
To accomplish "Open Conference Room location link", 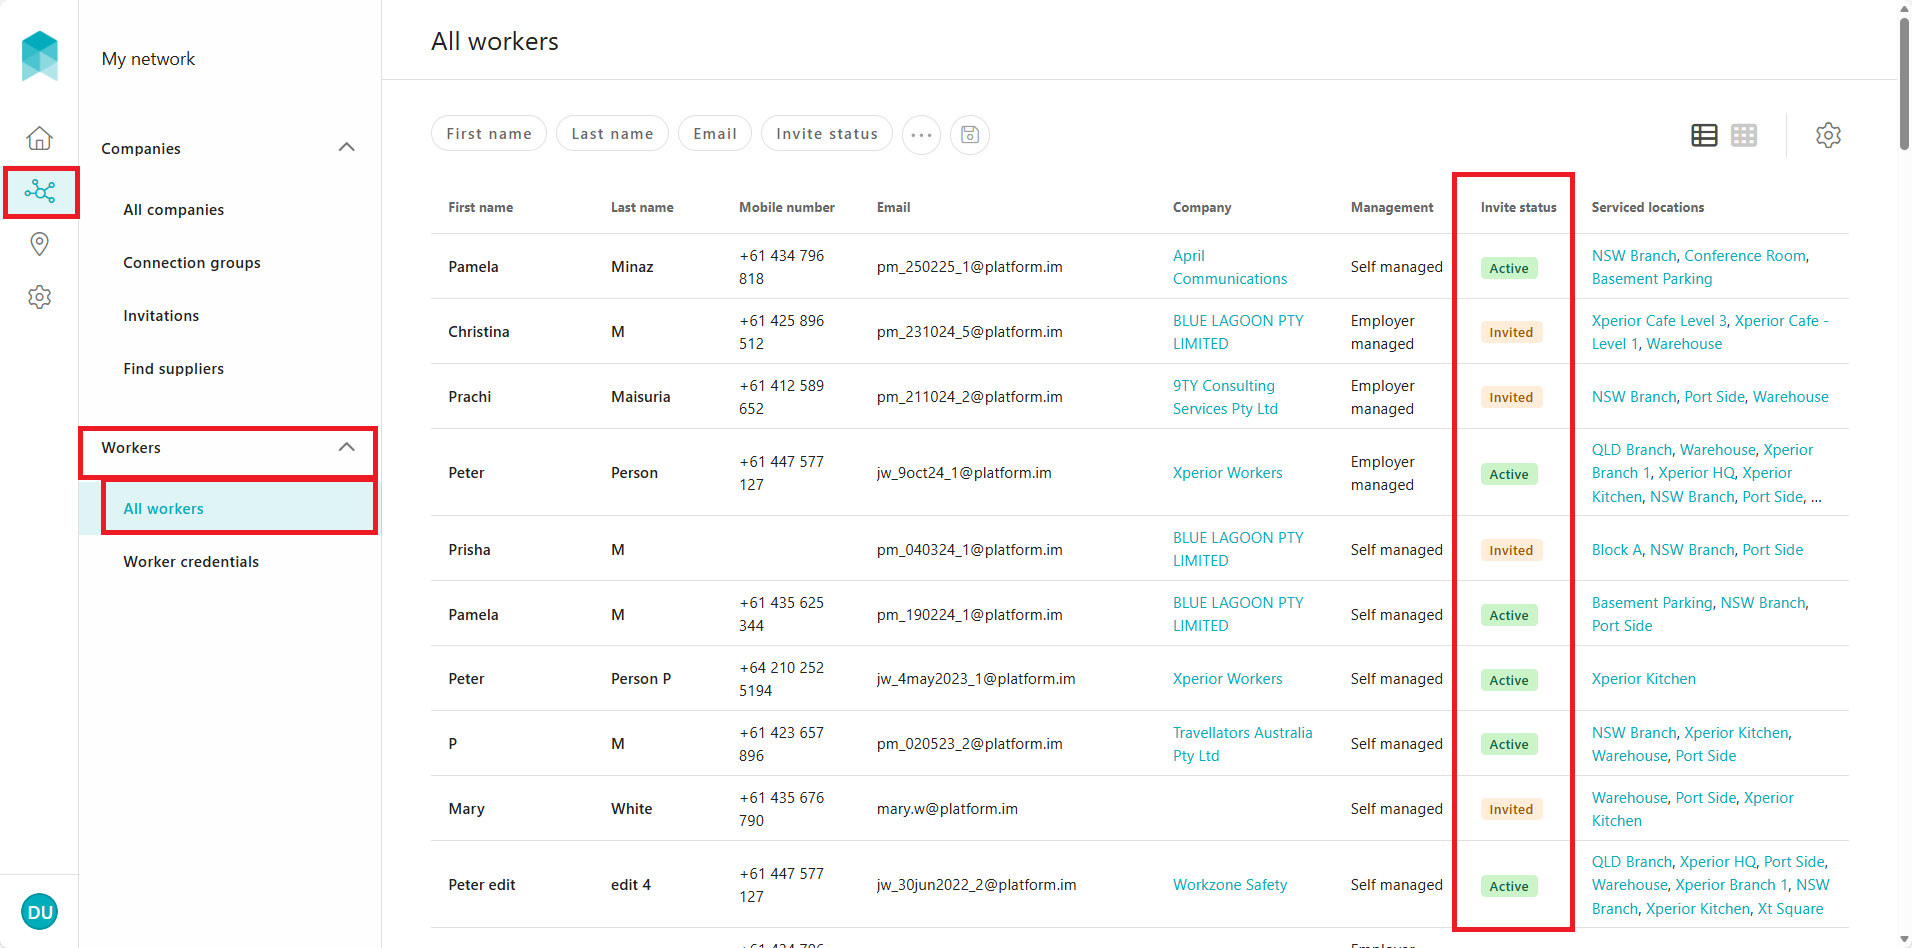I will [x=1745, y=256].
